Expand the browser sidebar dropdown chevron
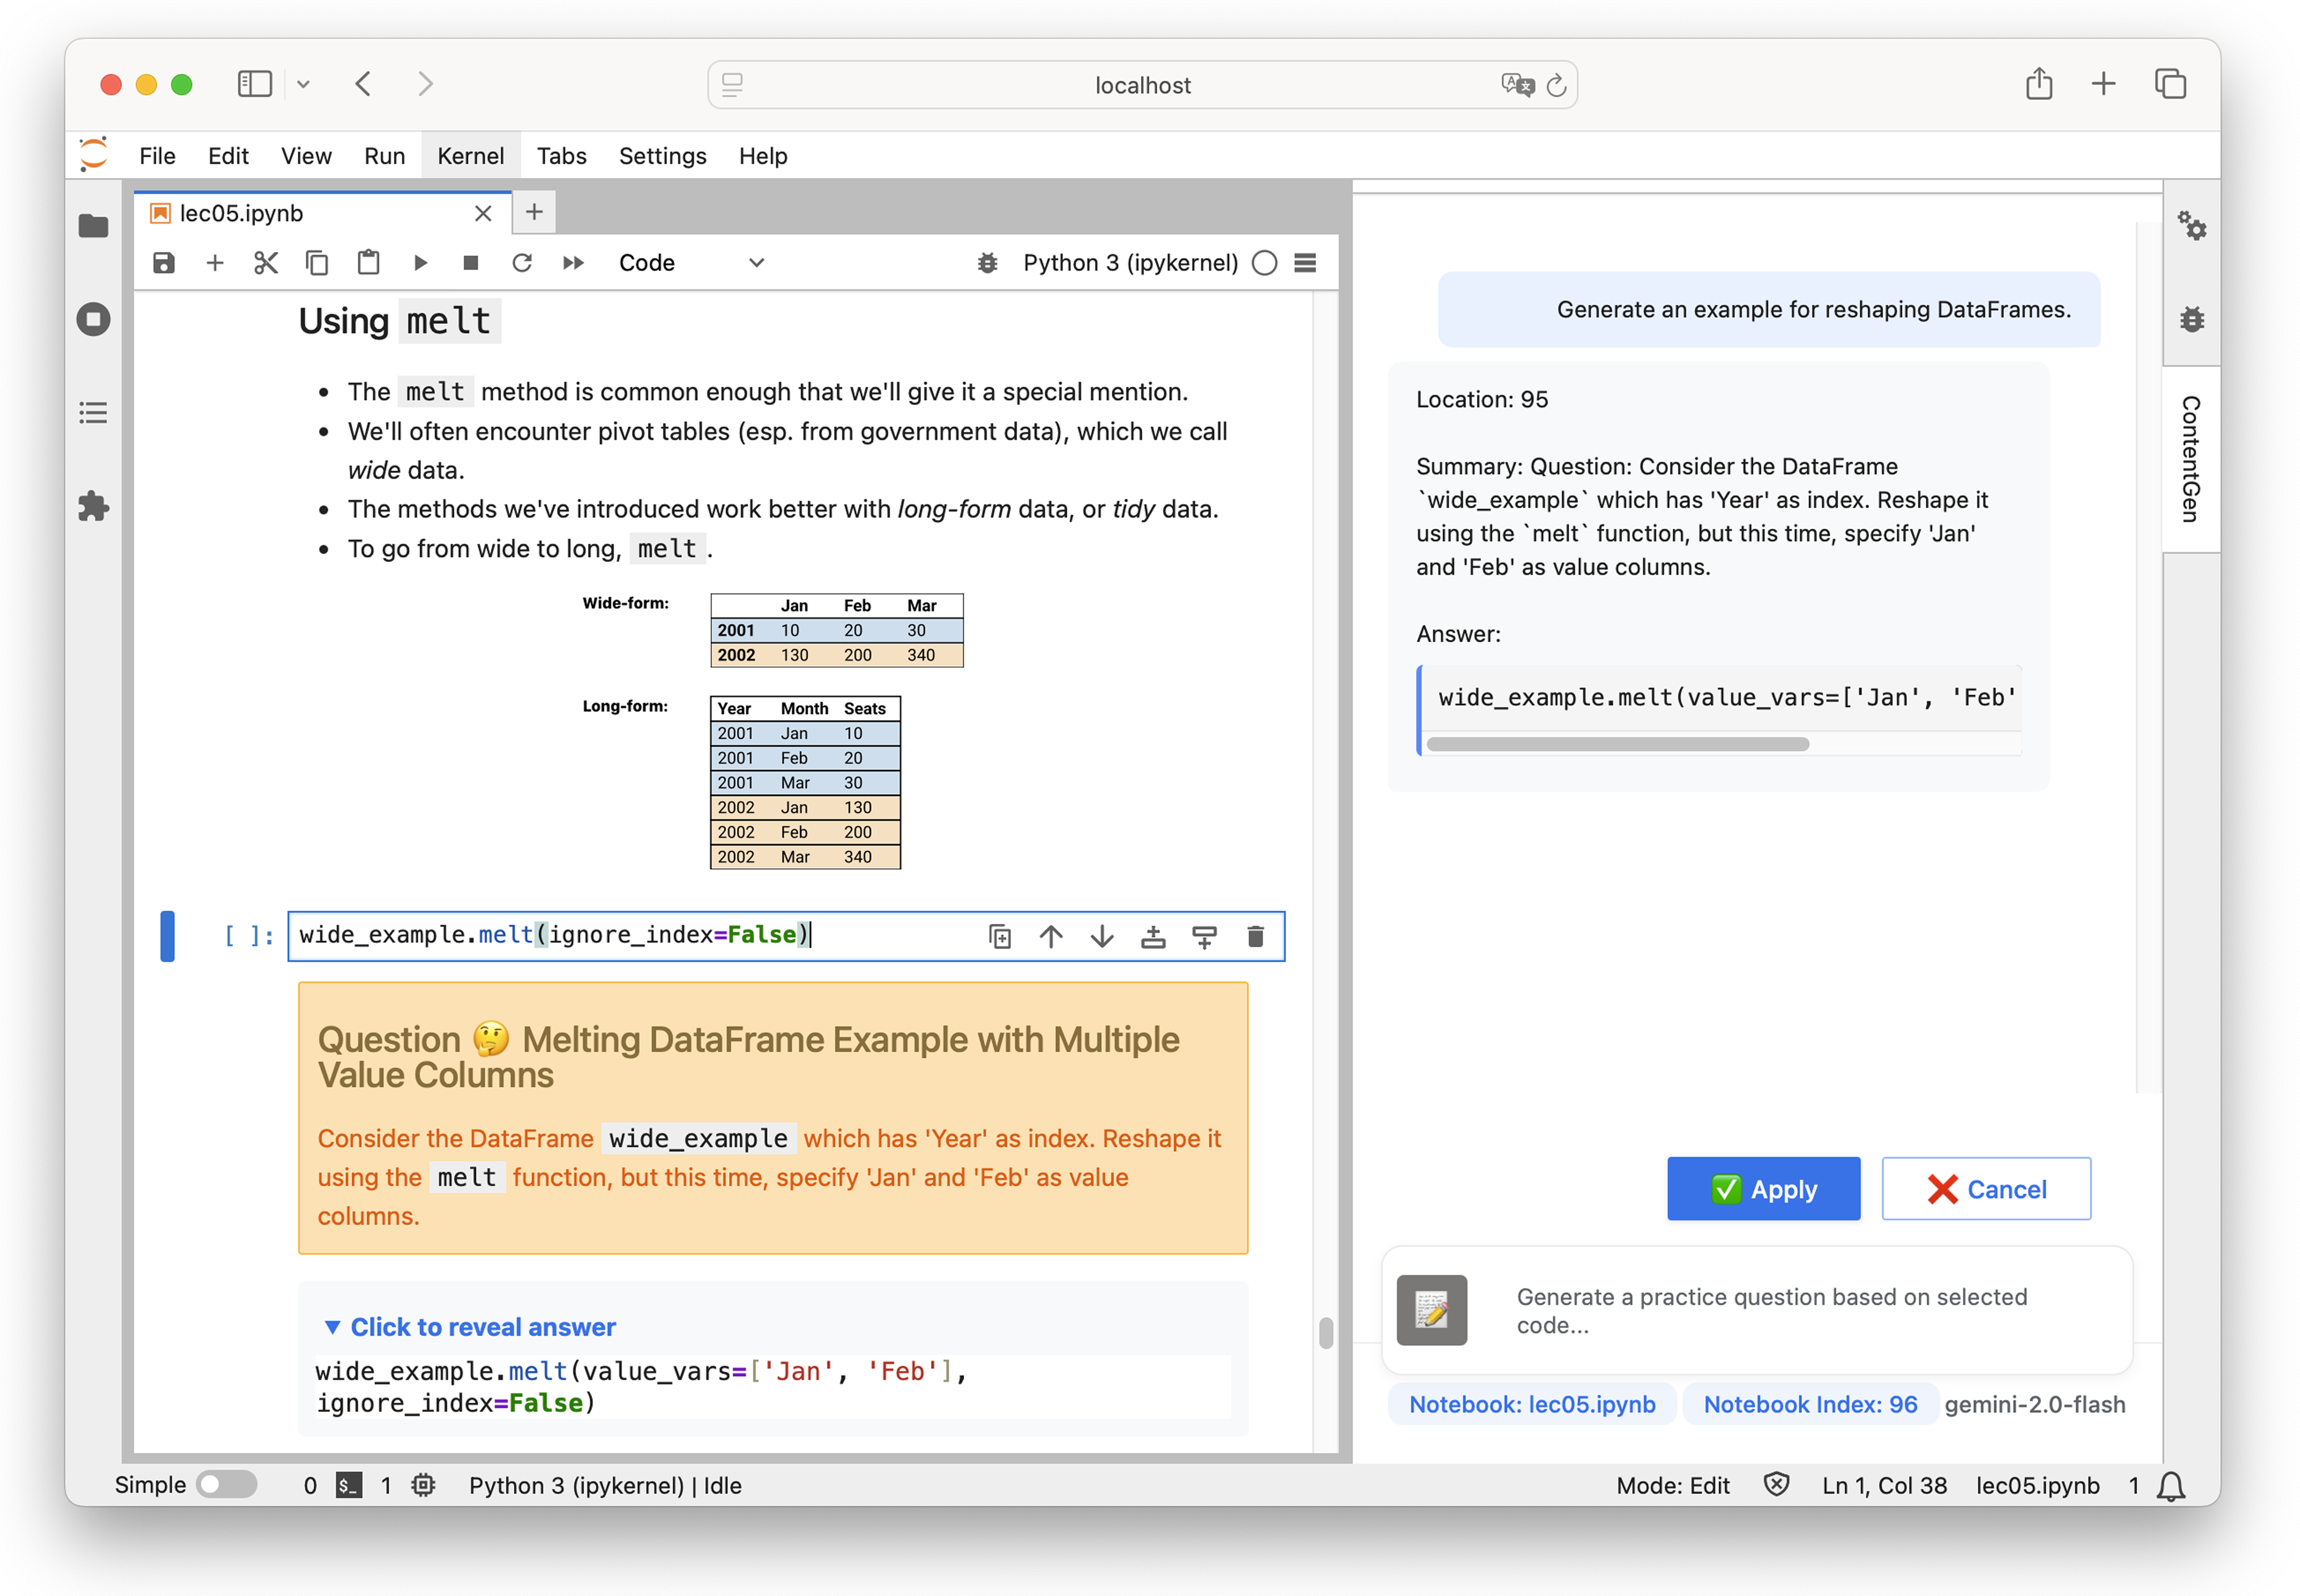The height and width of the screenshot is (1596, 2300). [x=304, y=85]
